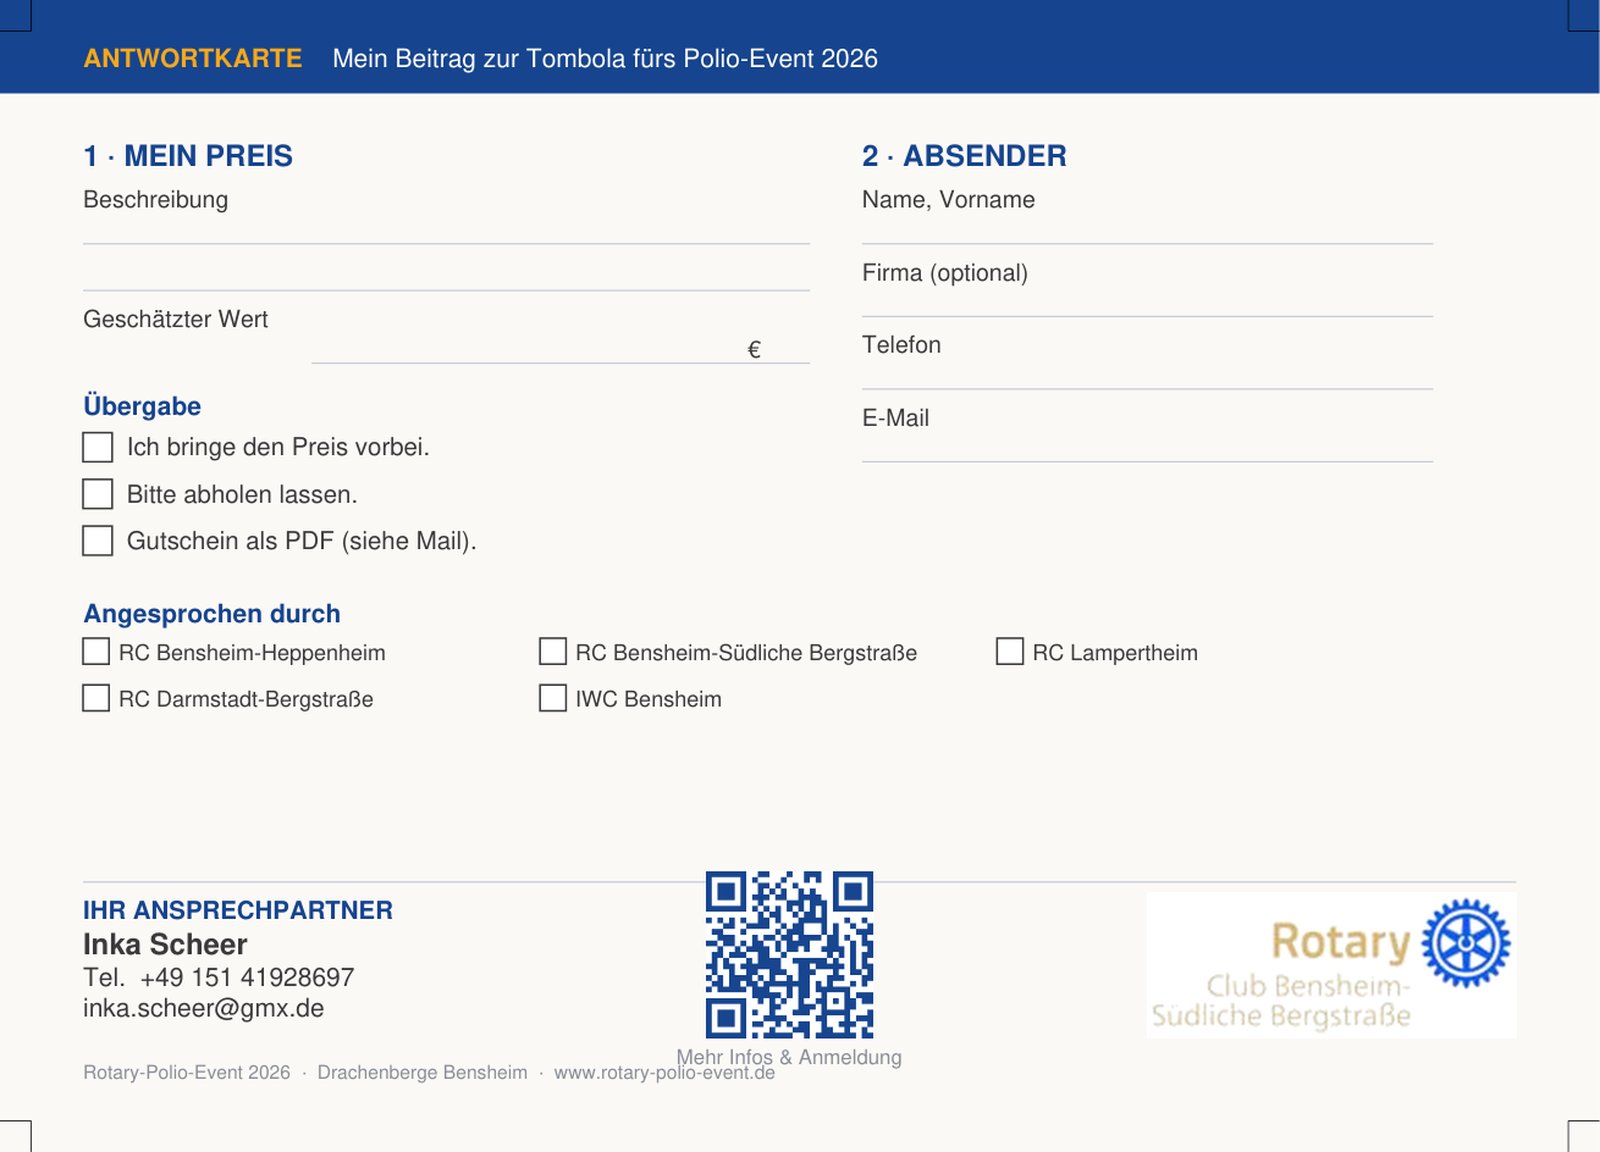
Task: Select RC Darmstadt-Bergstraße checkbox
Action: 96,698
